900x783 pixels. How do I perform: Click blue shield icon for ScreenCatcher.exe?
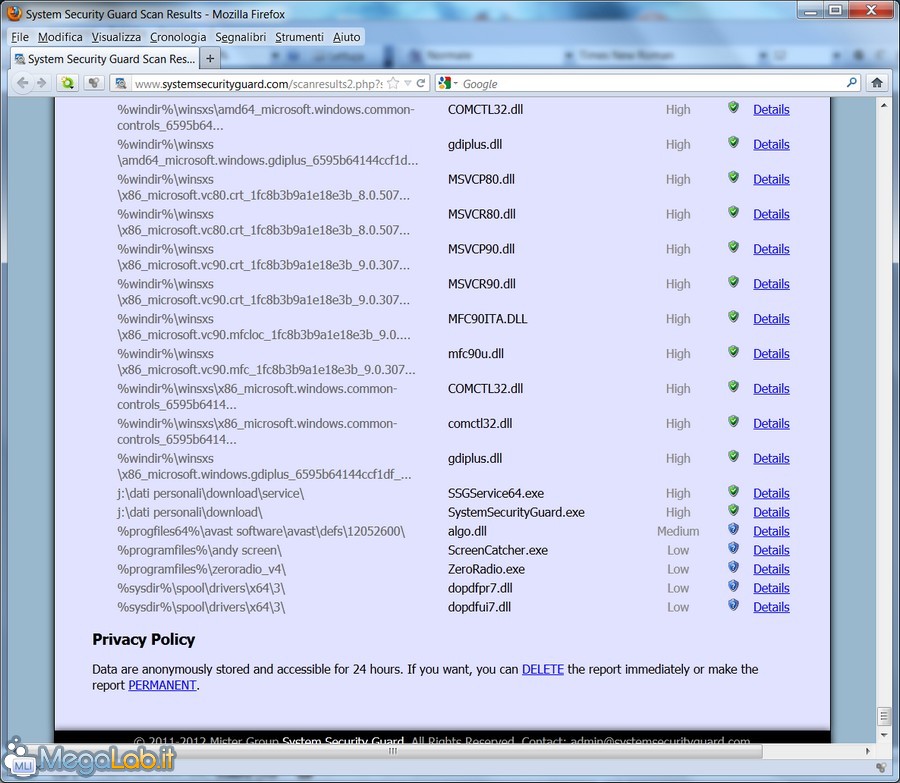[x=733, y=548]
